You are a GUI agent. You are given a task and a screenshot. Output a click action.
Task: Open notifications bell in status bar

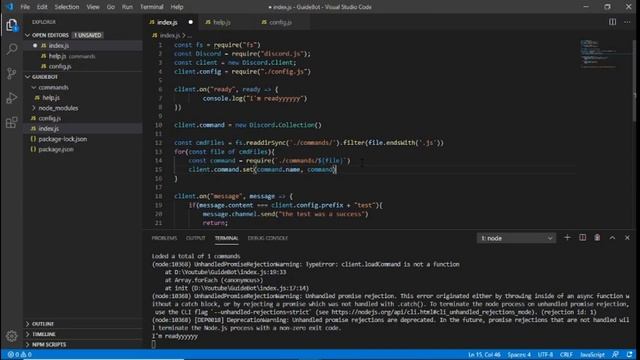[x=629, y=355]
